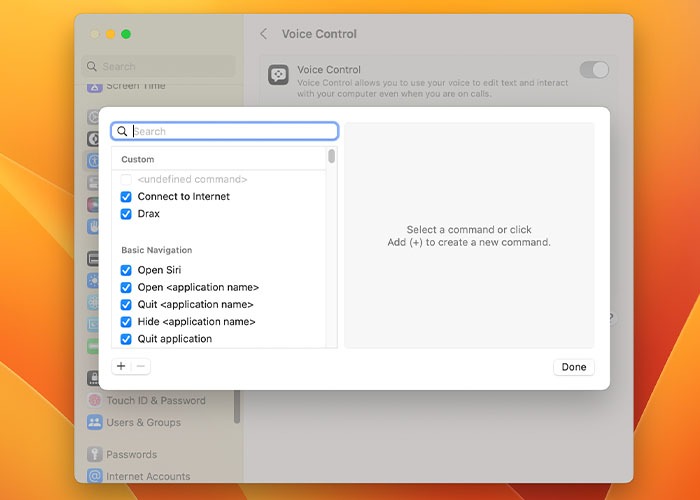Click the Done button
The width and height of the screenshot is (700, 500).
tap(574, 367)
